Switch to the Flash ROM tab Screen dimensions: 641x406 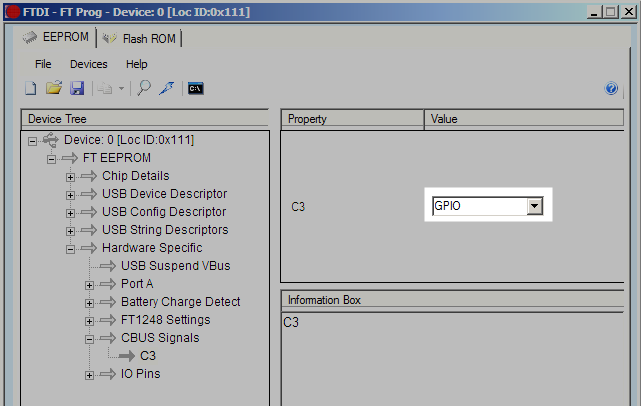tap(139, 38)
